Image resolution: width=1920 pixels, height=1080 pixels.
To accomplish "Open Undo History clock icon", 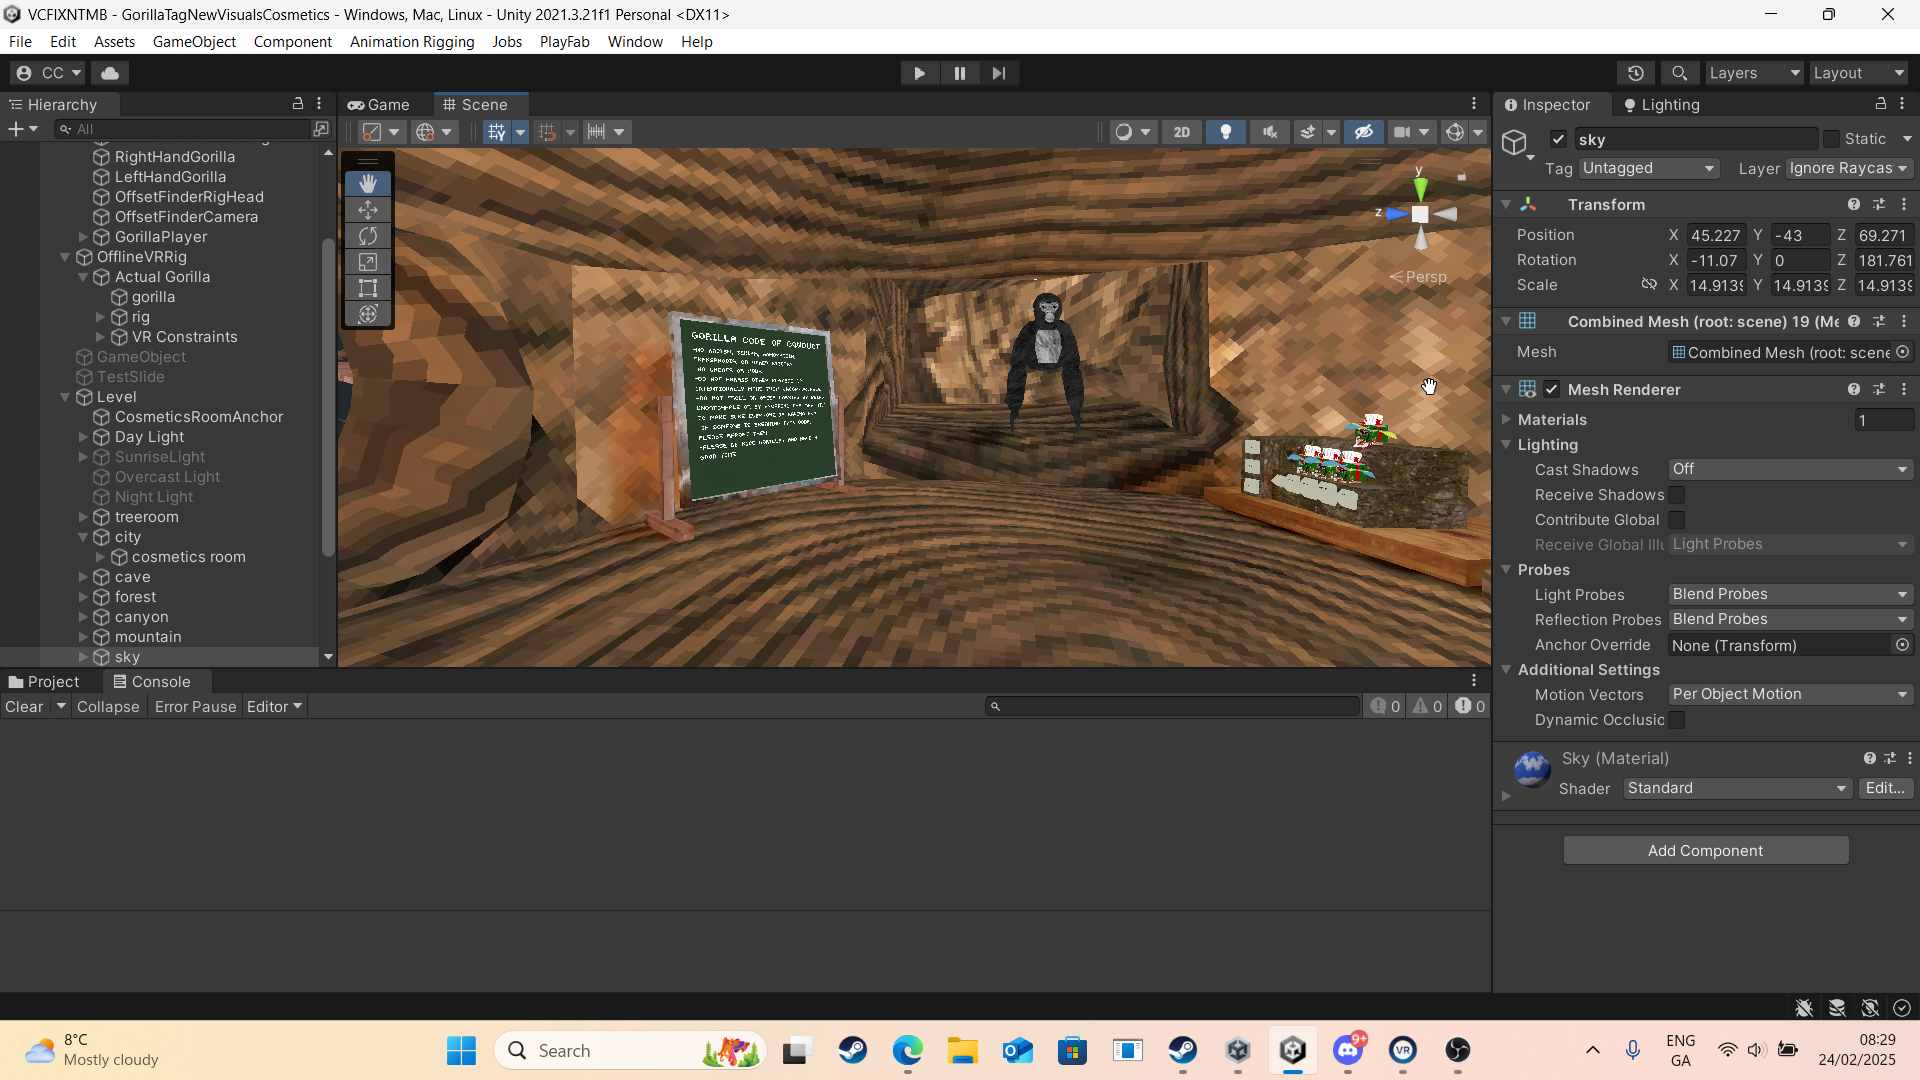I will click(1636, 73).
